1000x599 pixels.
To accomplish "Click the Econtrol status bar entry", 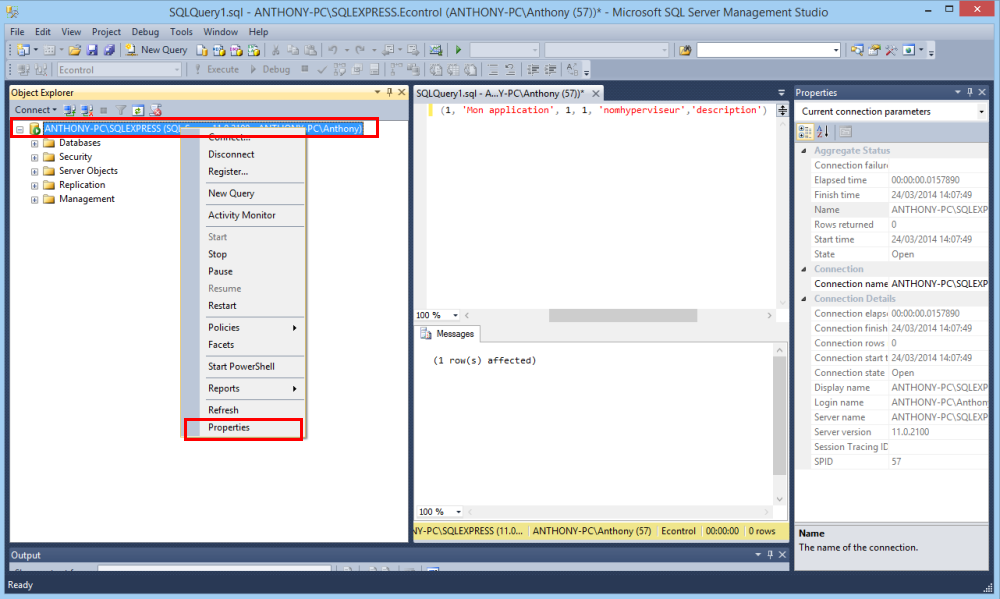I will click(678, 531).
